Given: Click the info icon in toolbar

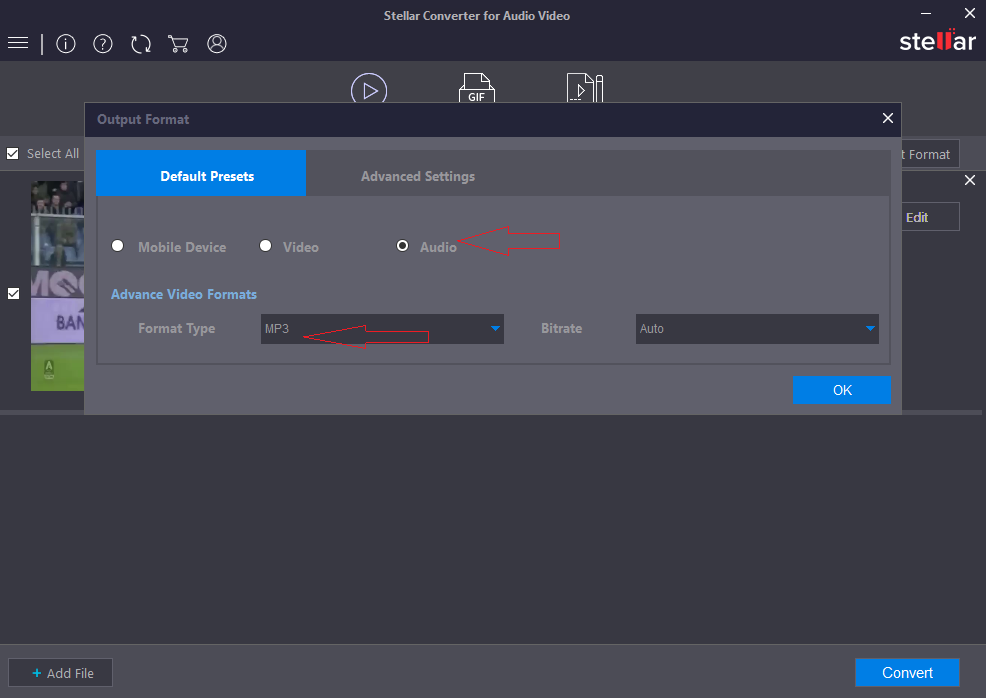Looking at the screenshot, I should [66, 43].
